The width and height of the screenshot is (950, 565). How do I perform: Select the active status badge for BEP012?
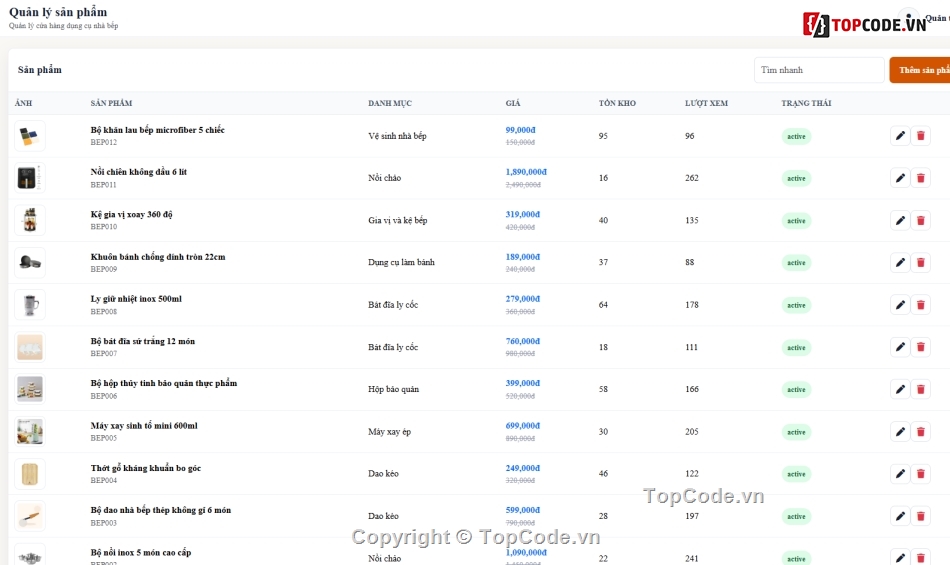[x=796, y=136]
